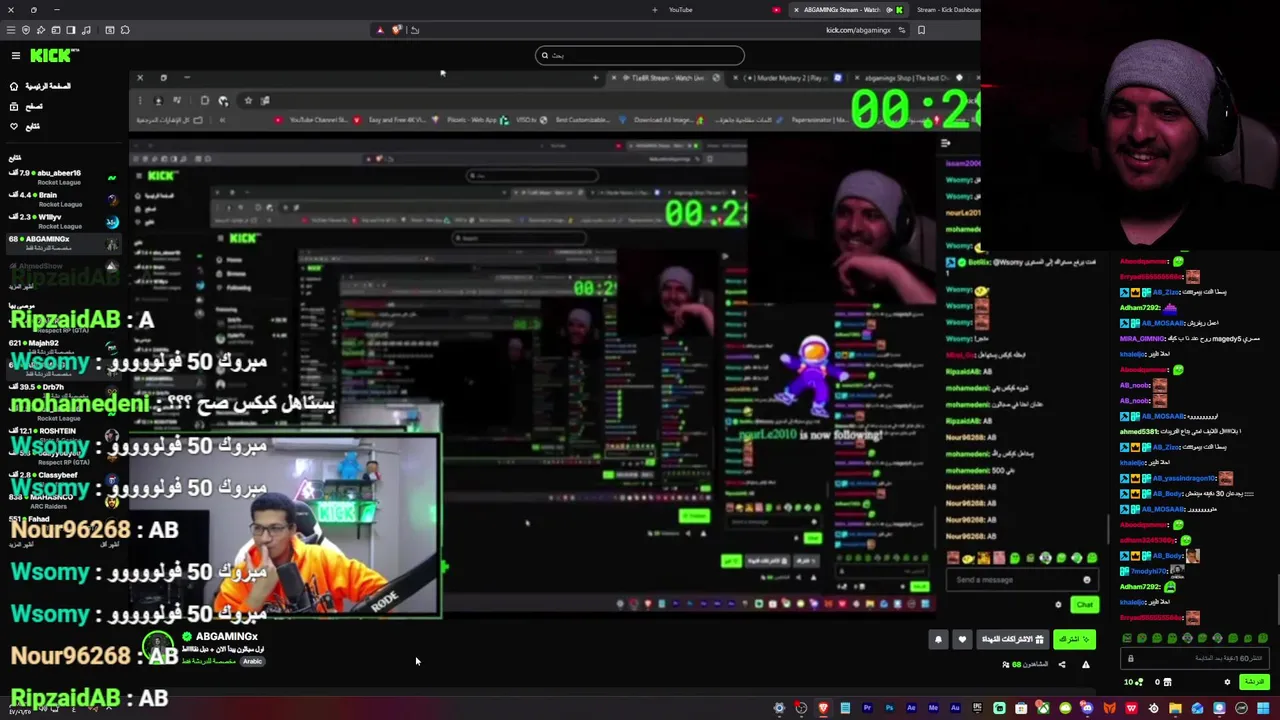
Task: Click the green Chat button in streamed chat
Action: point(1085,605)
